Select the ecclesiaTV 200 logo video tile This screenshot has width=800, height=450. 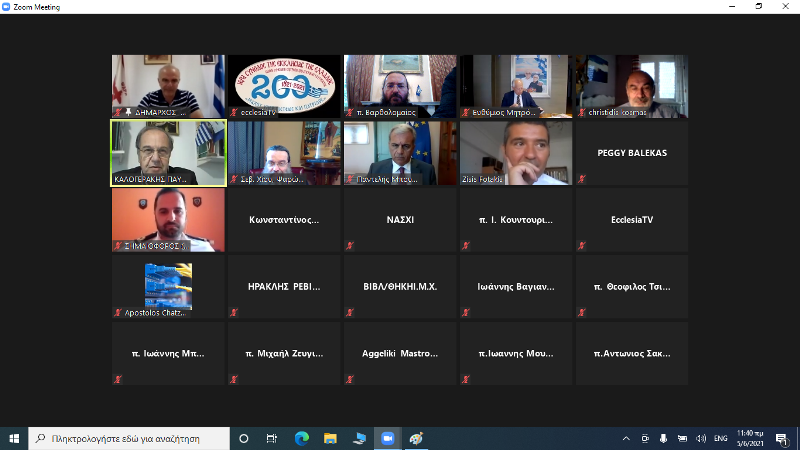pos(284,86)
